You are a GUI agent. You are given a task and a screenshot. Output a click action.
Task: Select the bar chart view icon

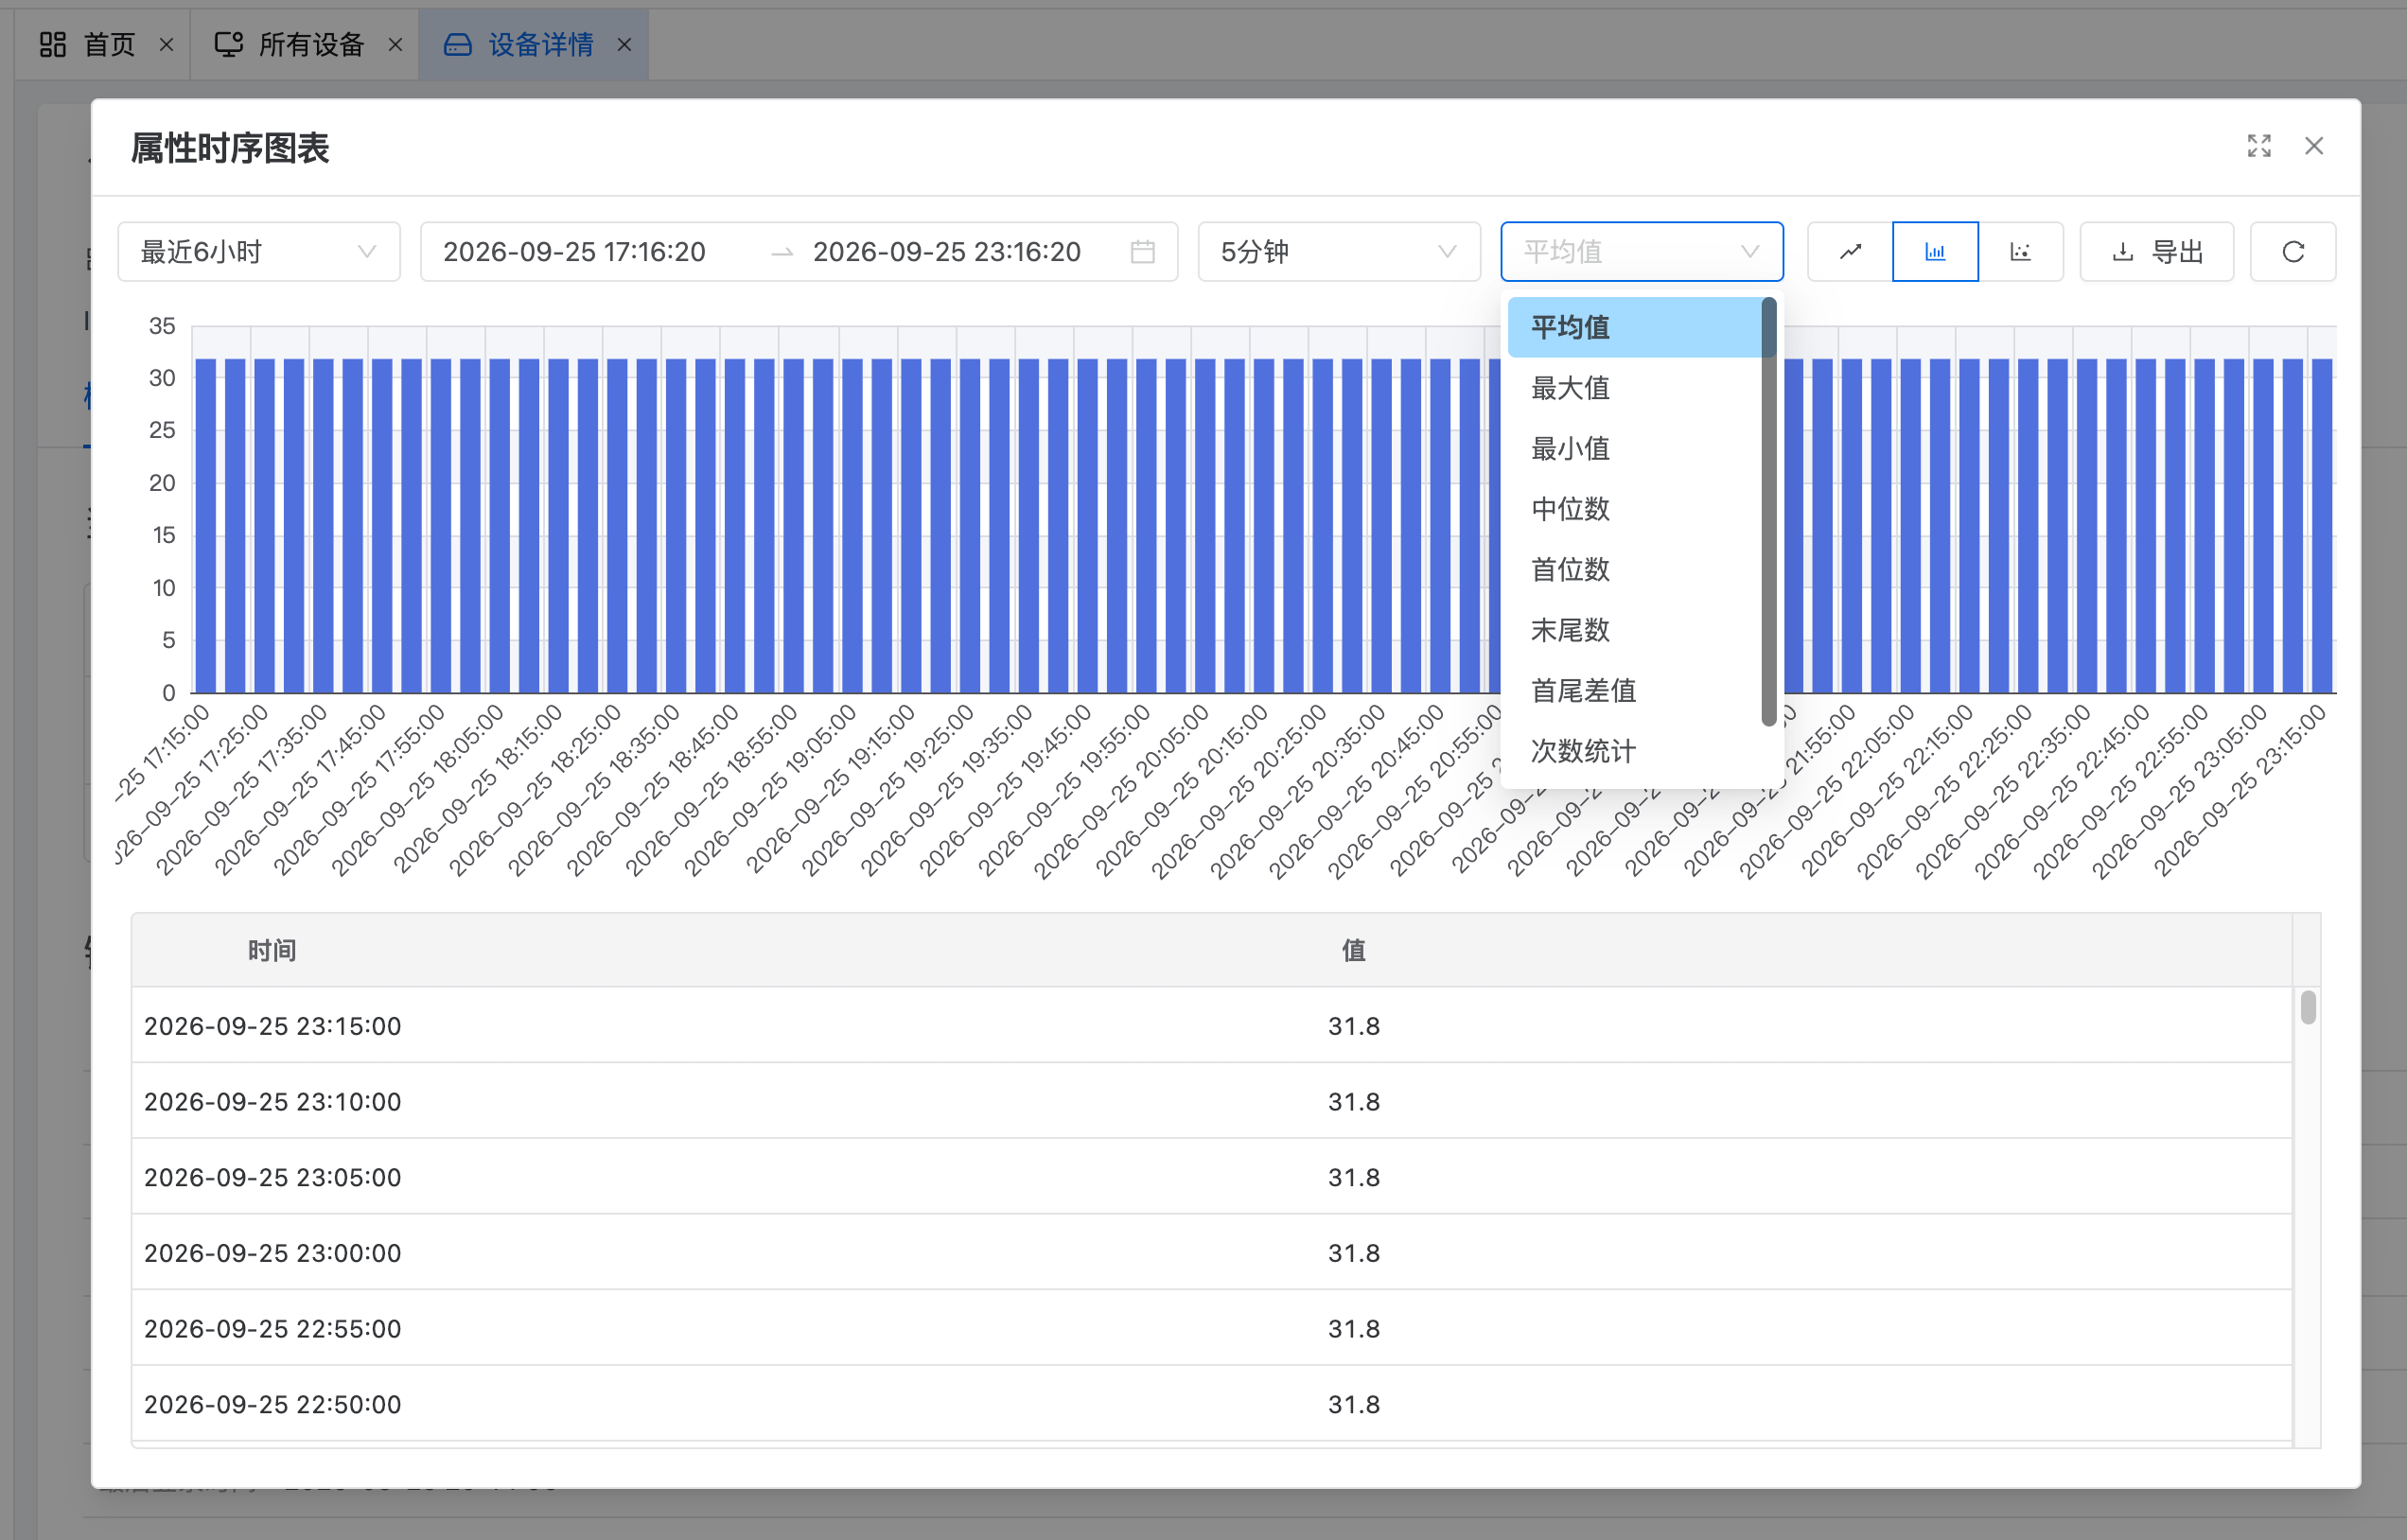(1935, 252)
